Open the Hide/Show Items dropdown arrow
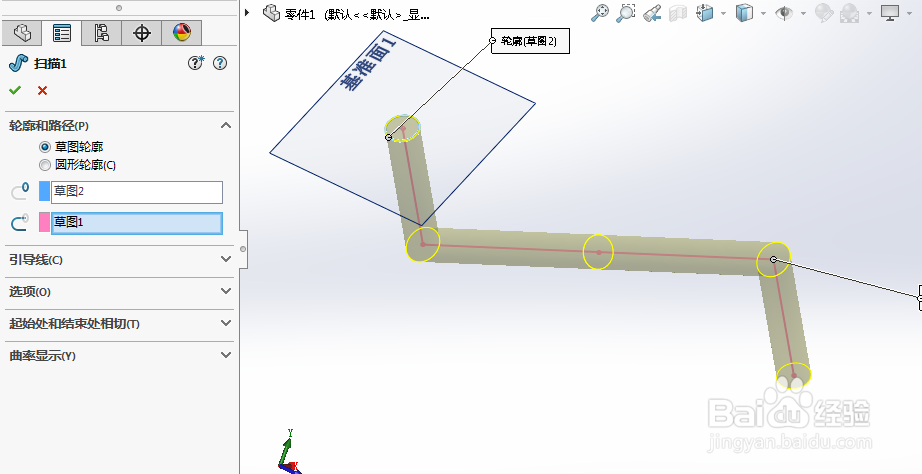Viewport: 922px width, 474px height. (803, 14)
